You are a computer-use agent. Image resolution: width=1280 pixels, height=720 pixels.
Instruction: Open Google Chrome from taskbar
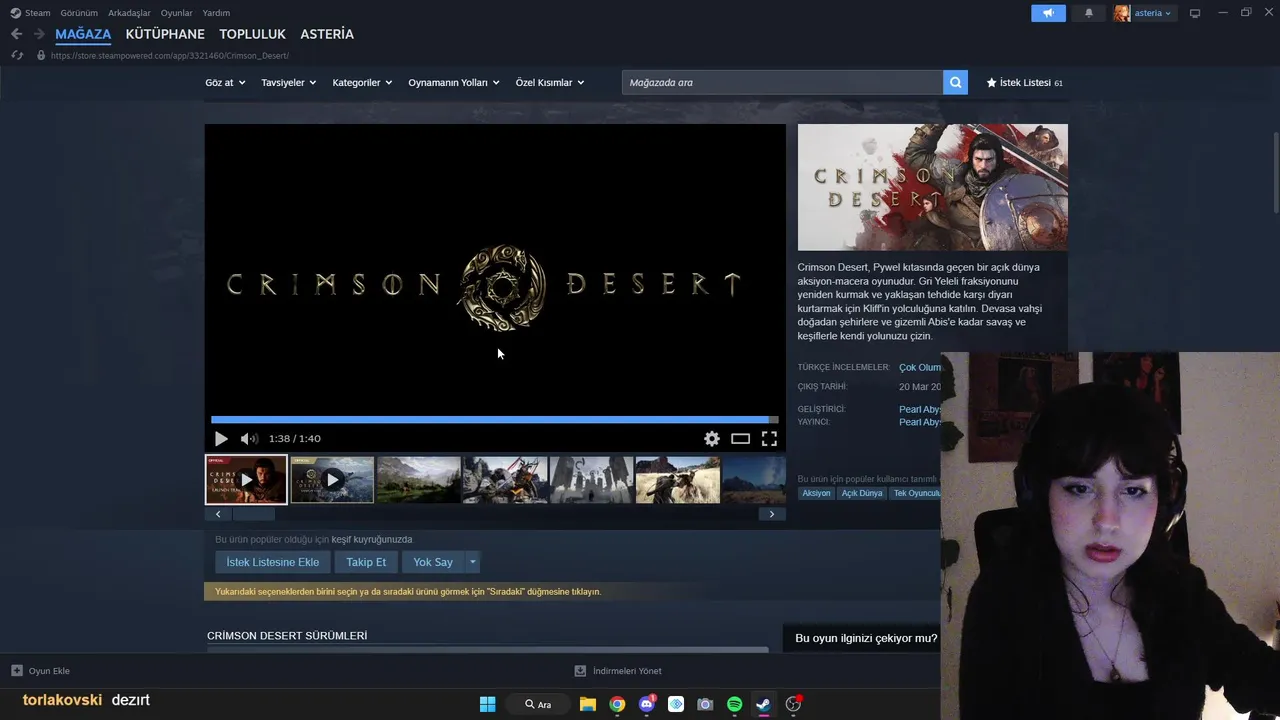617,704
